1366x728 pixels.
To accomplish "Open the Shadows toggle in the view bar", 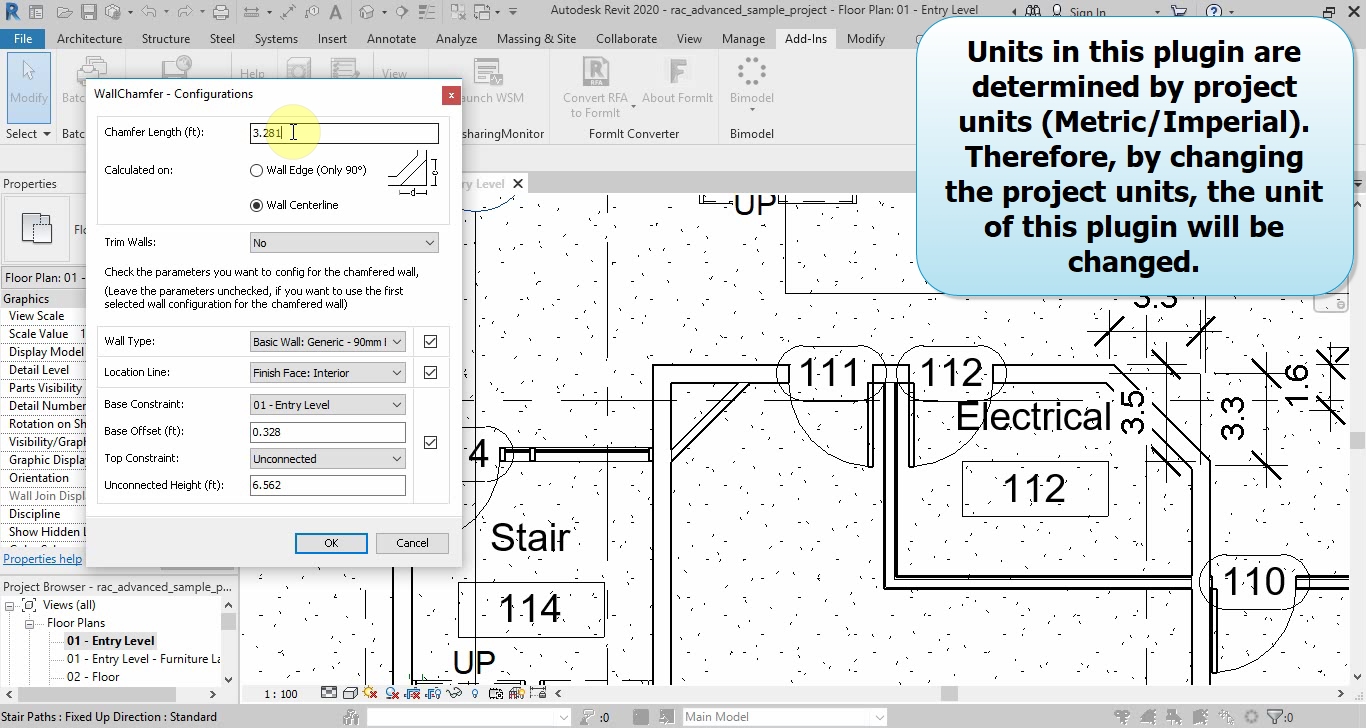I will [x=393, y=692].
